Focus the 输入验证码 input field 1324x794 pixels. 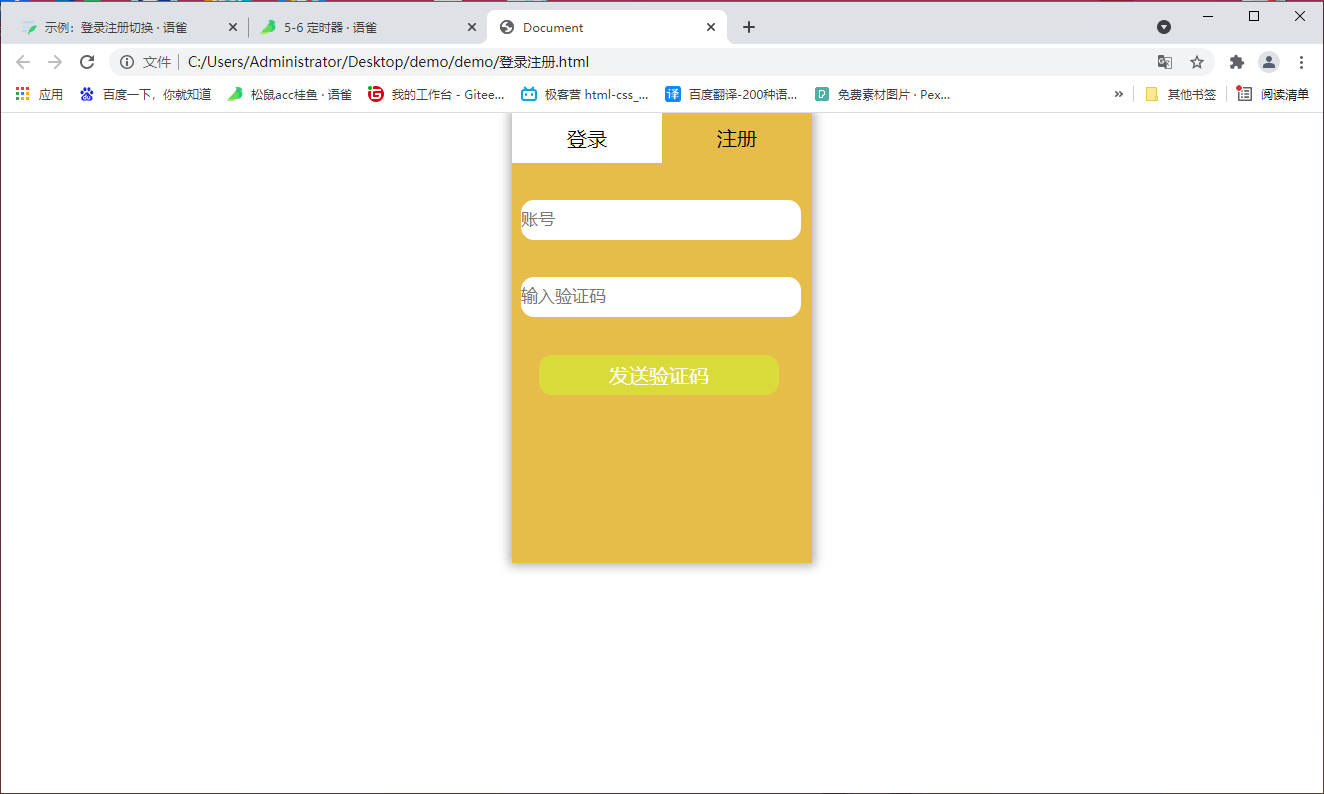click(661, 297)
